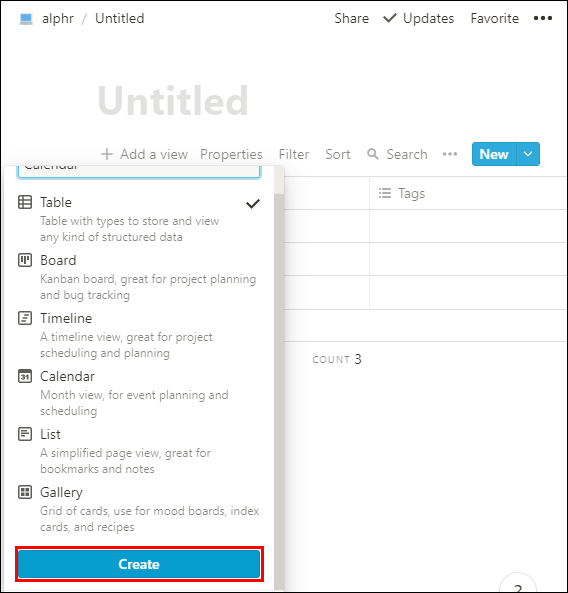Open the database more options ellipsis

pos(450,154)
